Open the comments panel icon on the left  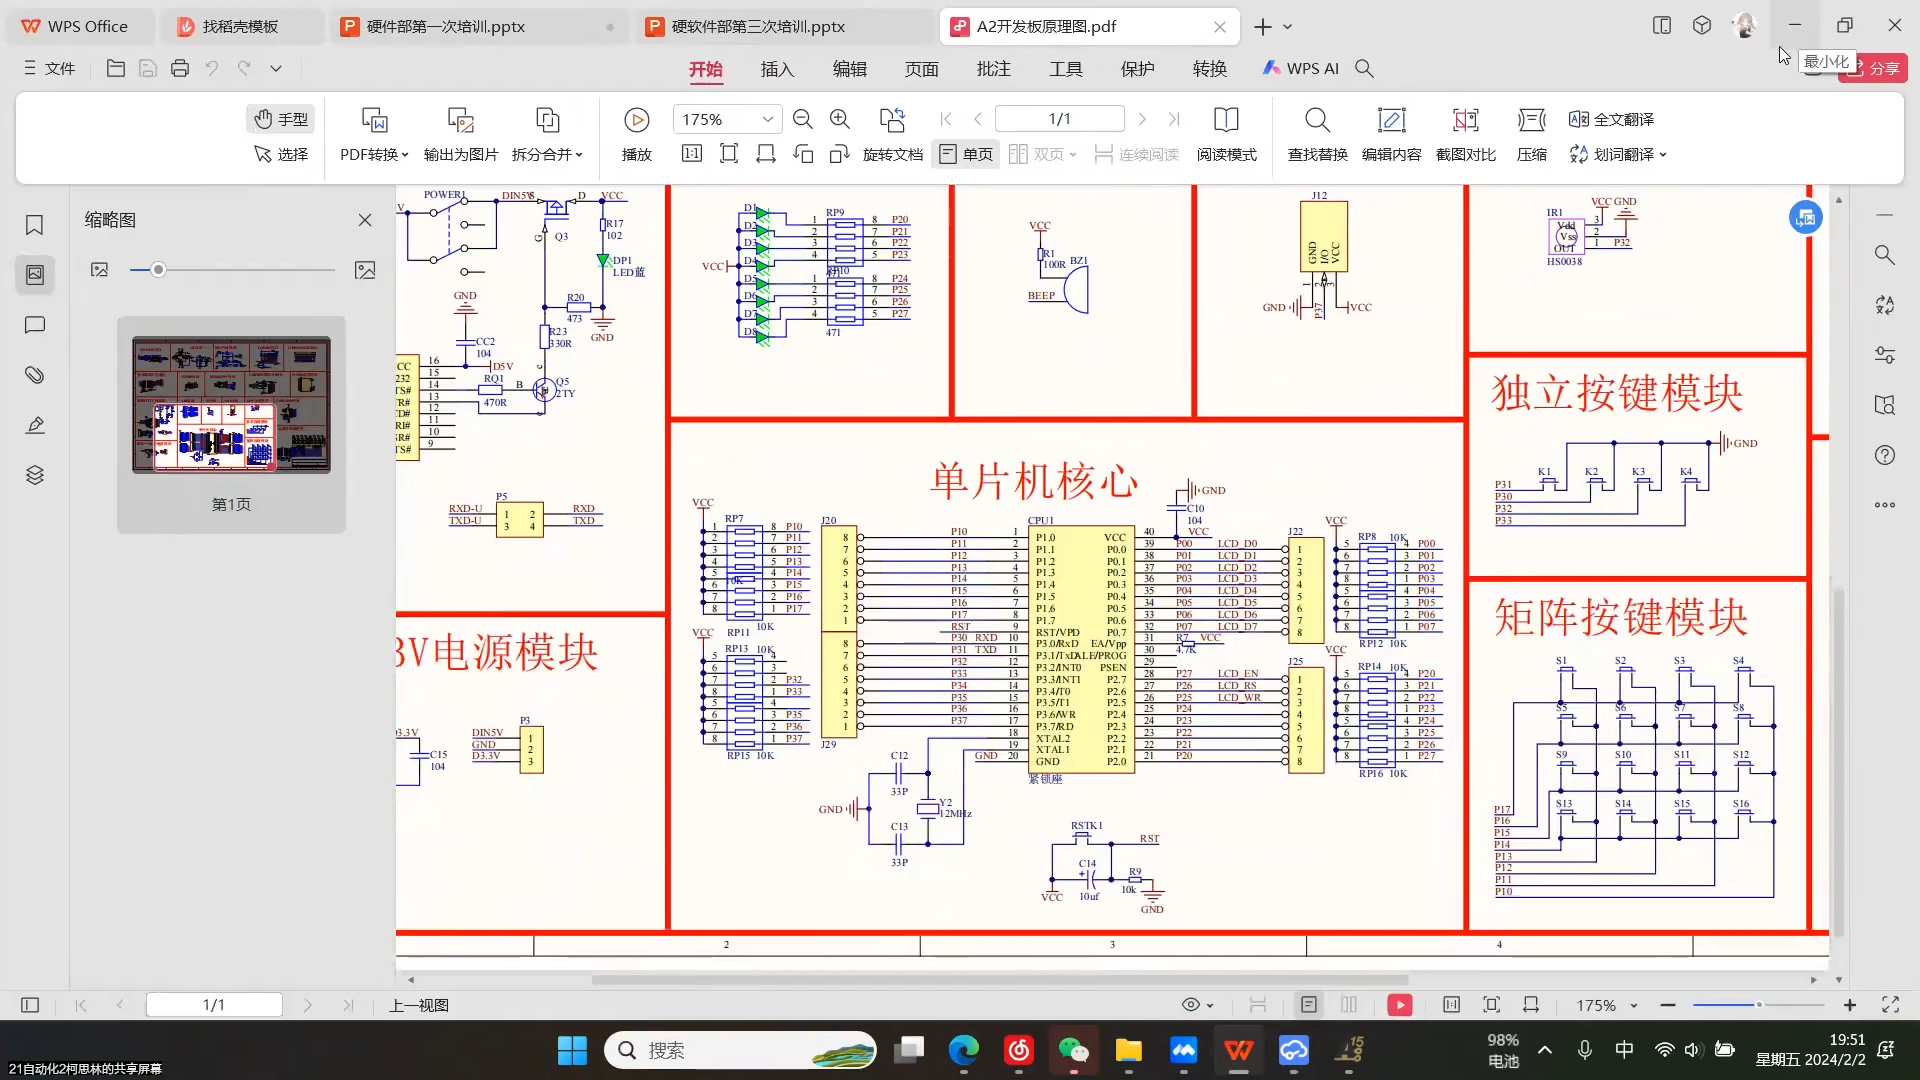(x=34, y=325)
